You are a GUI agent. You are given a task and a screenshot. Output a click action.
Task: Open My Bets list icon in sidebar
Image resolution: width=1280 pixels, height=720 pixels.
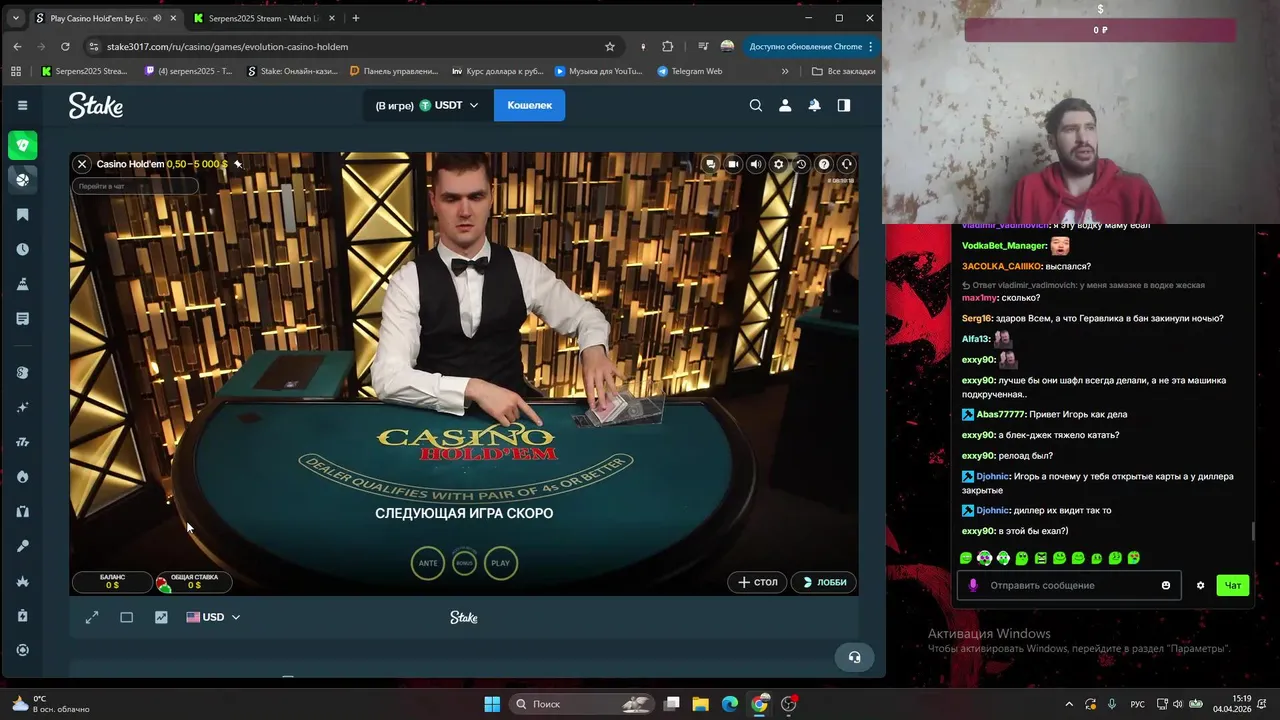22,319
